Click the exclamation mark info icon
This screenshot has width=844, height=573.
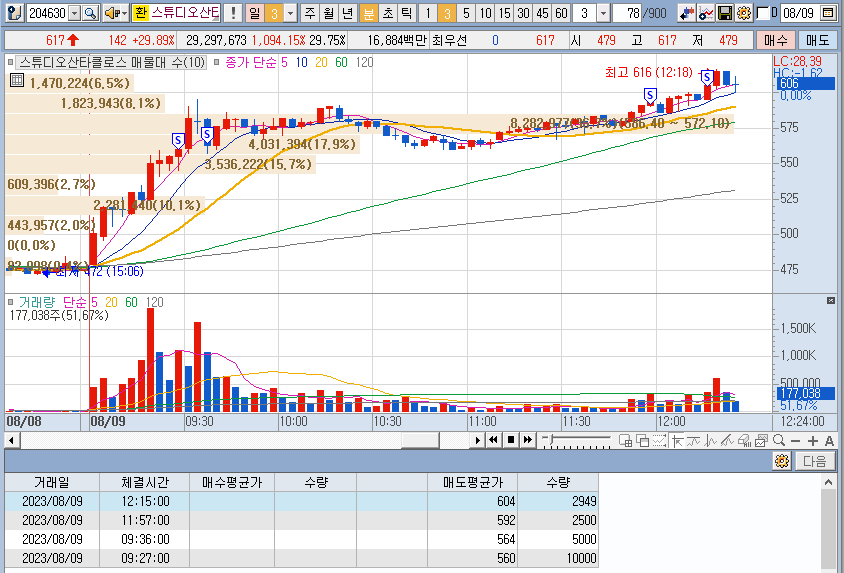(x=233, y=13)
